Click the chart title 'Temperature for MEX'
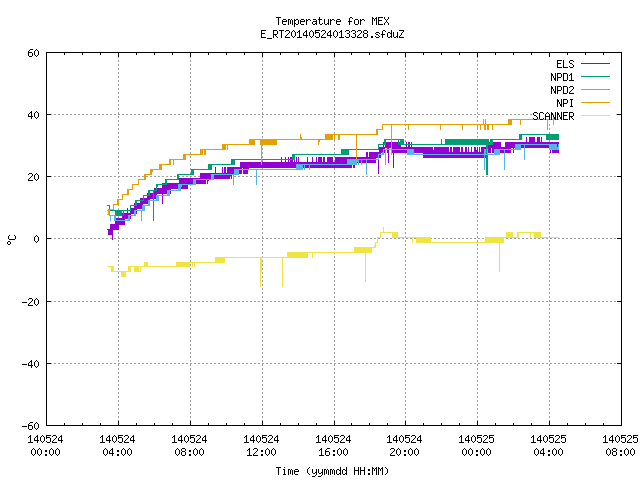This screenshot has height=480, width=640. point(332,21)
